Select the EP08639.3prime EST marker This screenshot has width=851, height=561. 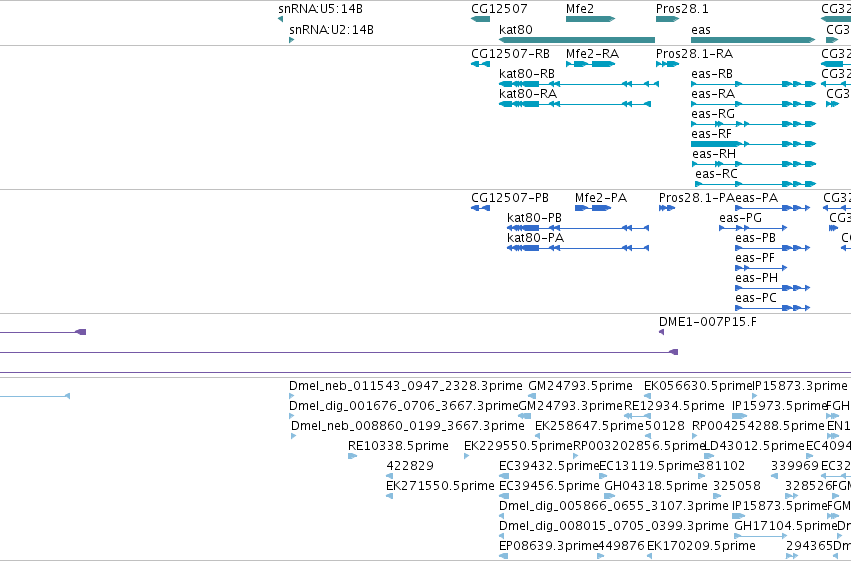coord(503,556)
